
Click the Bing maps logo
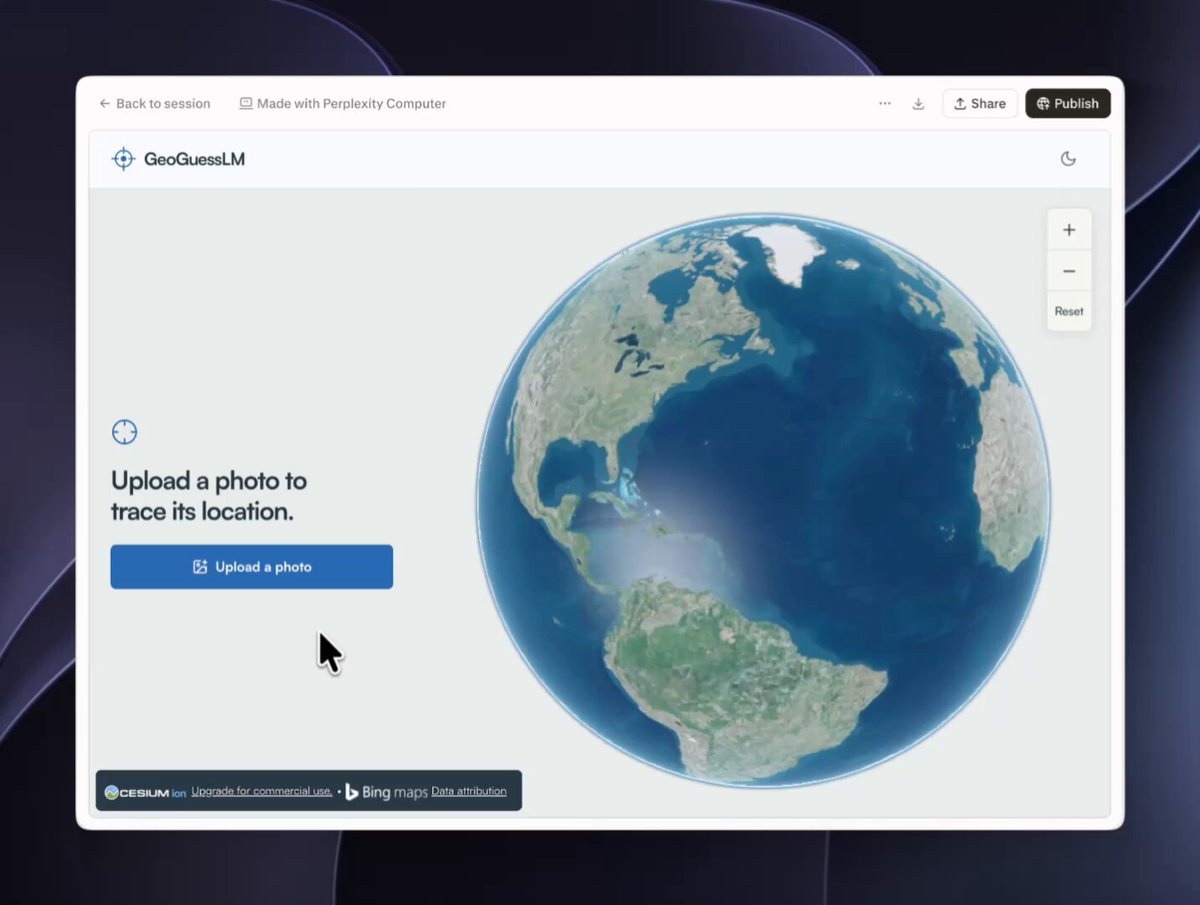point(386,792)
